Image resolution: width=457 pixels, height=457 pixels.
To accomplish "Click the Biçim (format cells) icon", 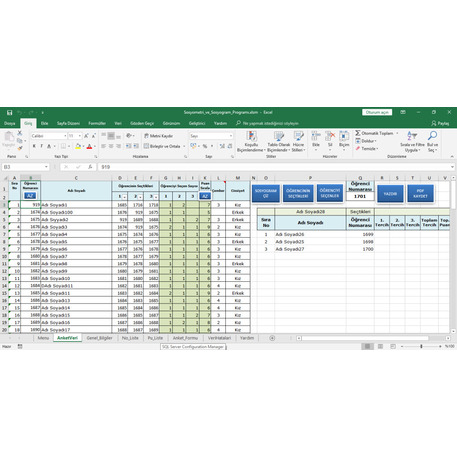I will click(x=344, y=136).
